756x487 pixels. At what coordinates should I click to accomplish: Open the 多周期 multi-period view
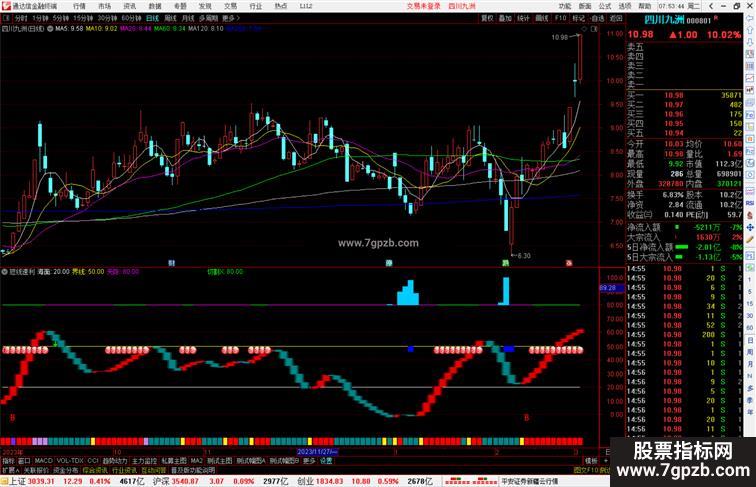pyautogui.click(x=208, y=18)
